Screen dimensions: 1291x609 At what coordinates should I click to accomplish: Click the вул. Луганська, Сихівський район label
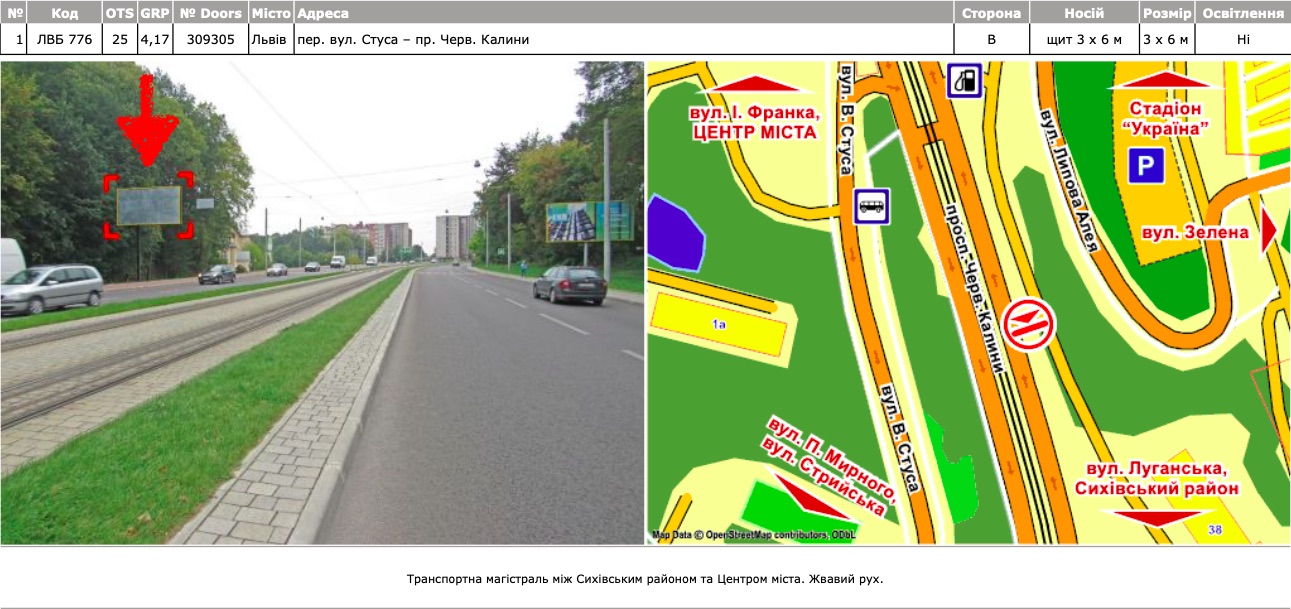[x=1156, y=478]
